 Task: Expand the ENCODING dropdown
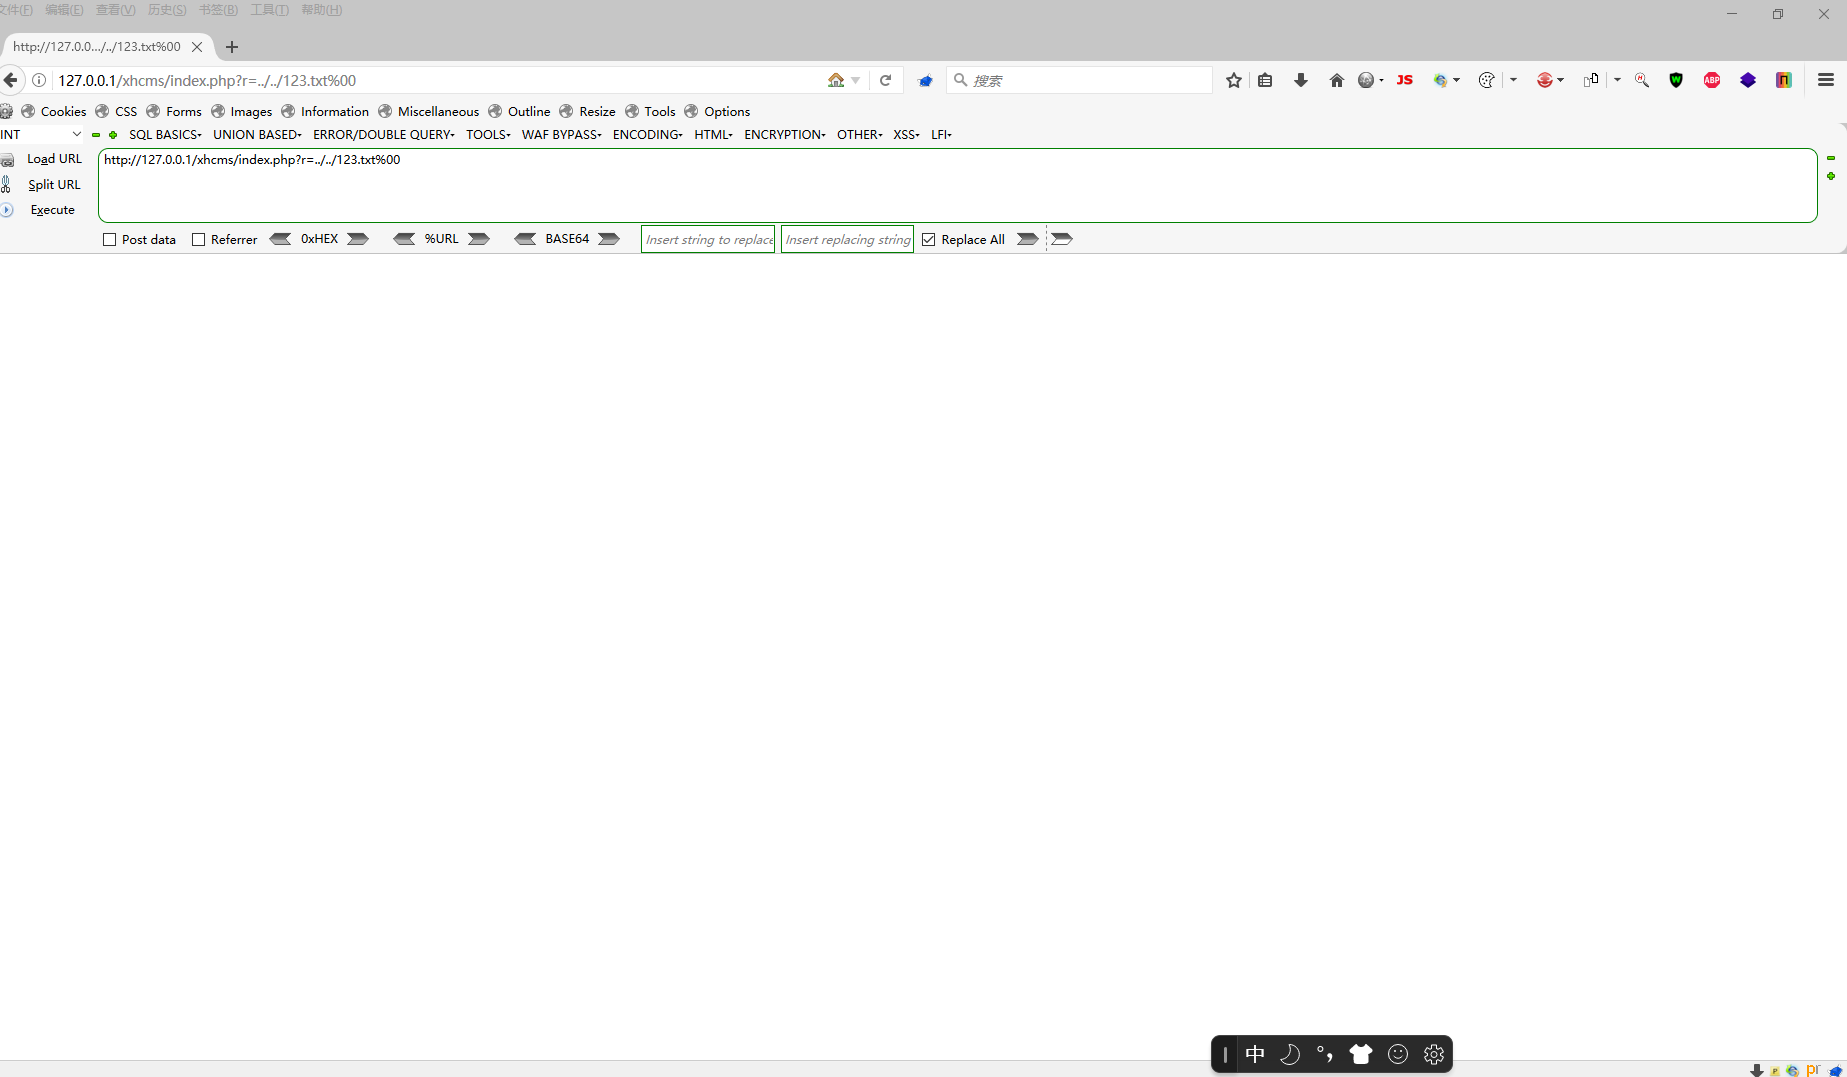(645, 134)
